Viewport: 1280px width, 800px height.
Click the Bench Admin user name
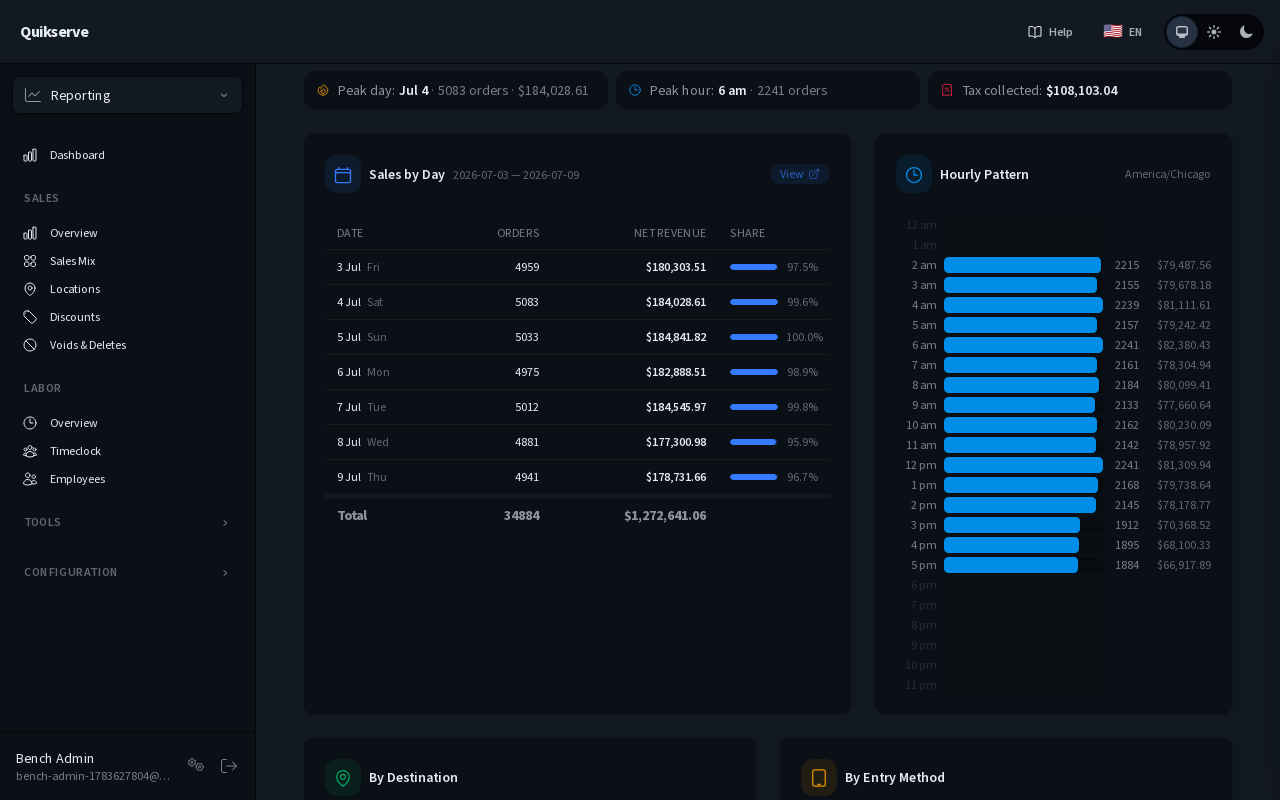pos(55,758)
